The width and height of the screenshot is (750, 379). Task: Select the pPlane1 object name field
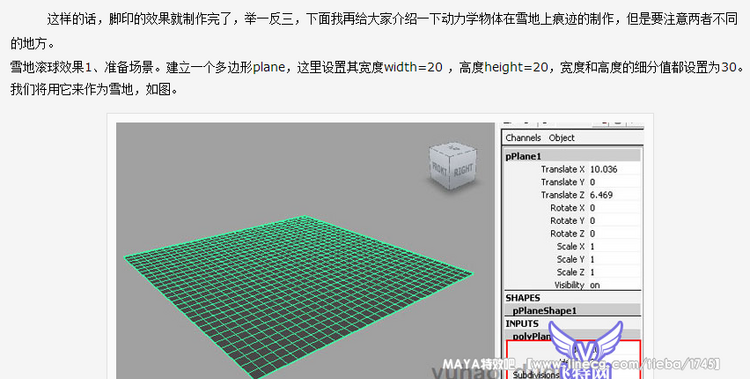pos(573,156)
